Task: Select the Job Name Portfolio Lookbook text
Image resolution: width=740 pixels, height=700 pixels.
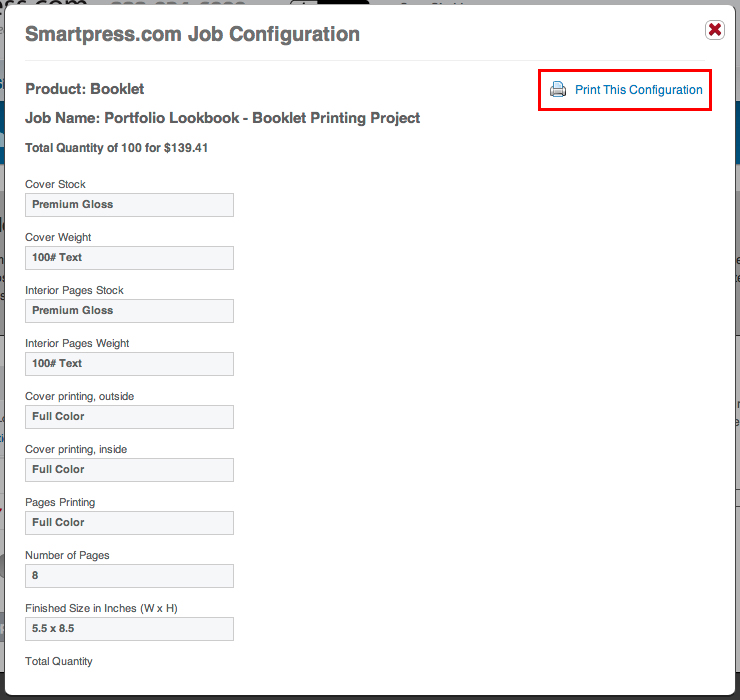Action: 222,118
